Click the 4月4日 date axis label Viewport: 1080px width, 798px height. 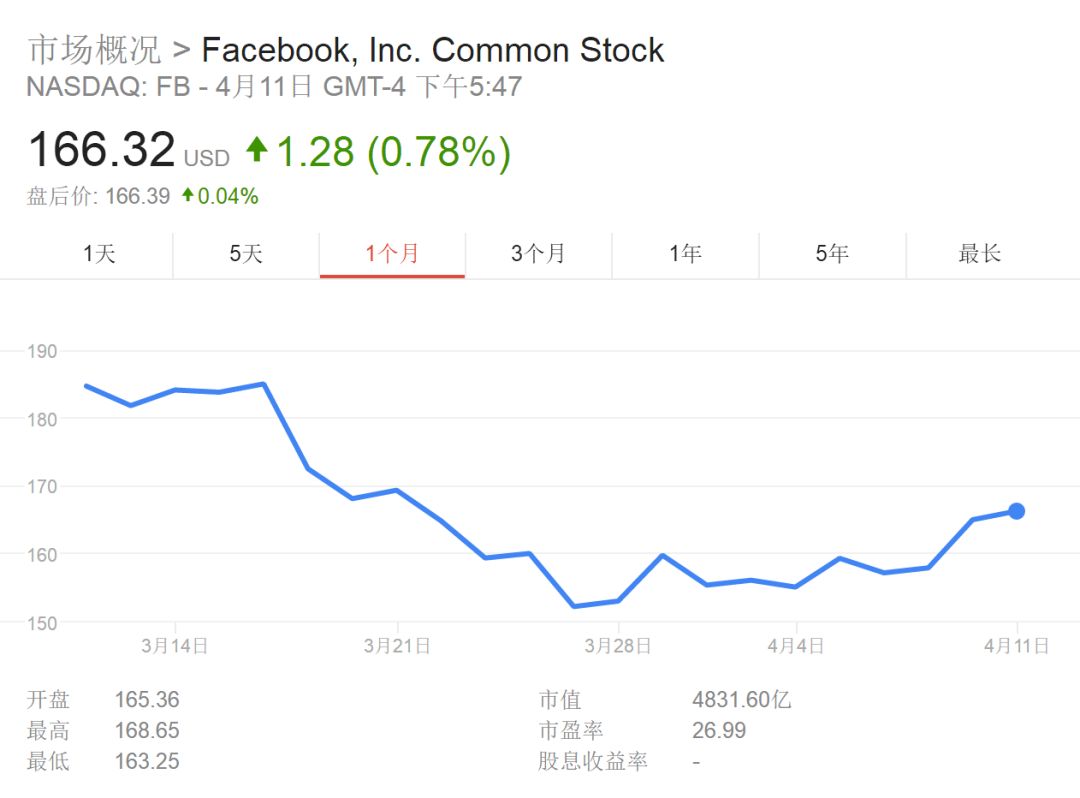click(796, 646)
